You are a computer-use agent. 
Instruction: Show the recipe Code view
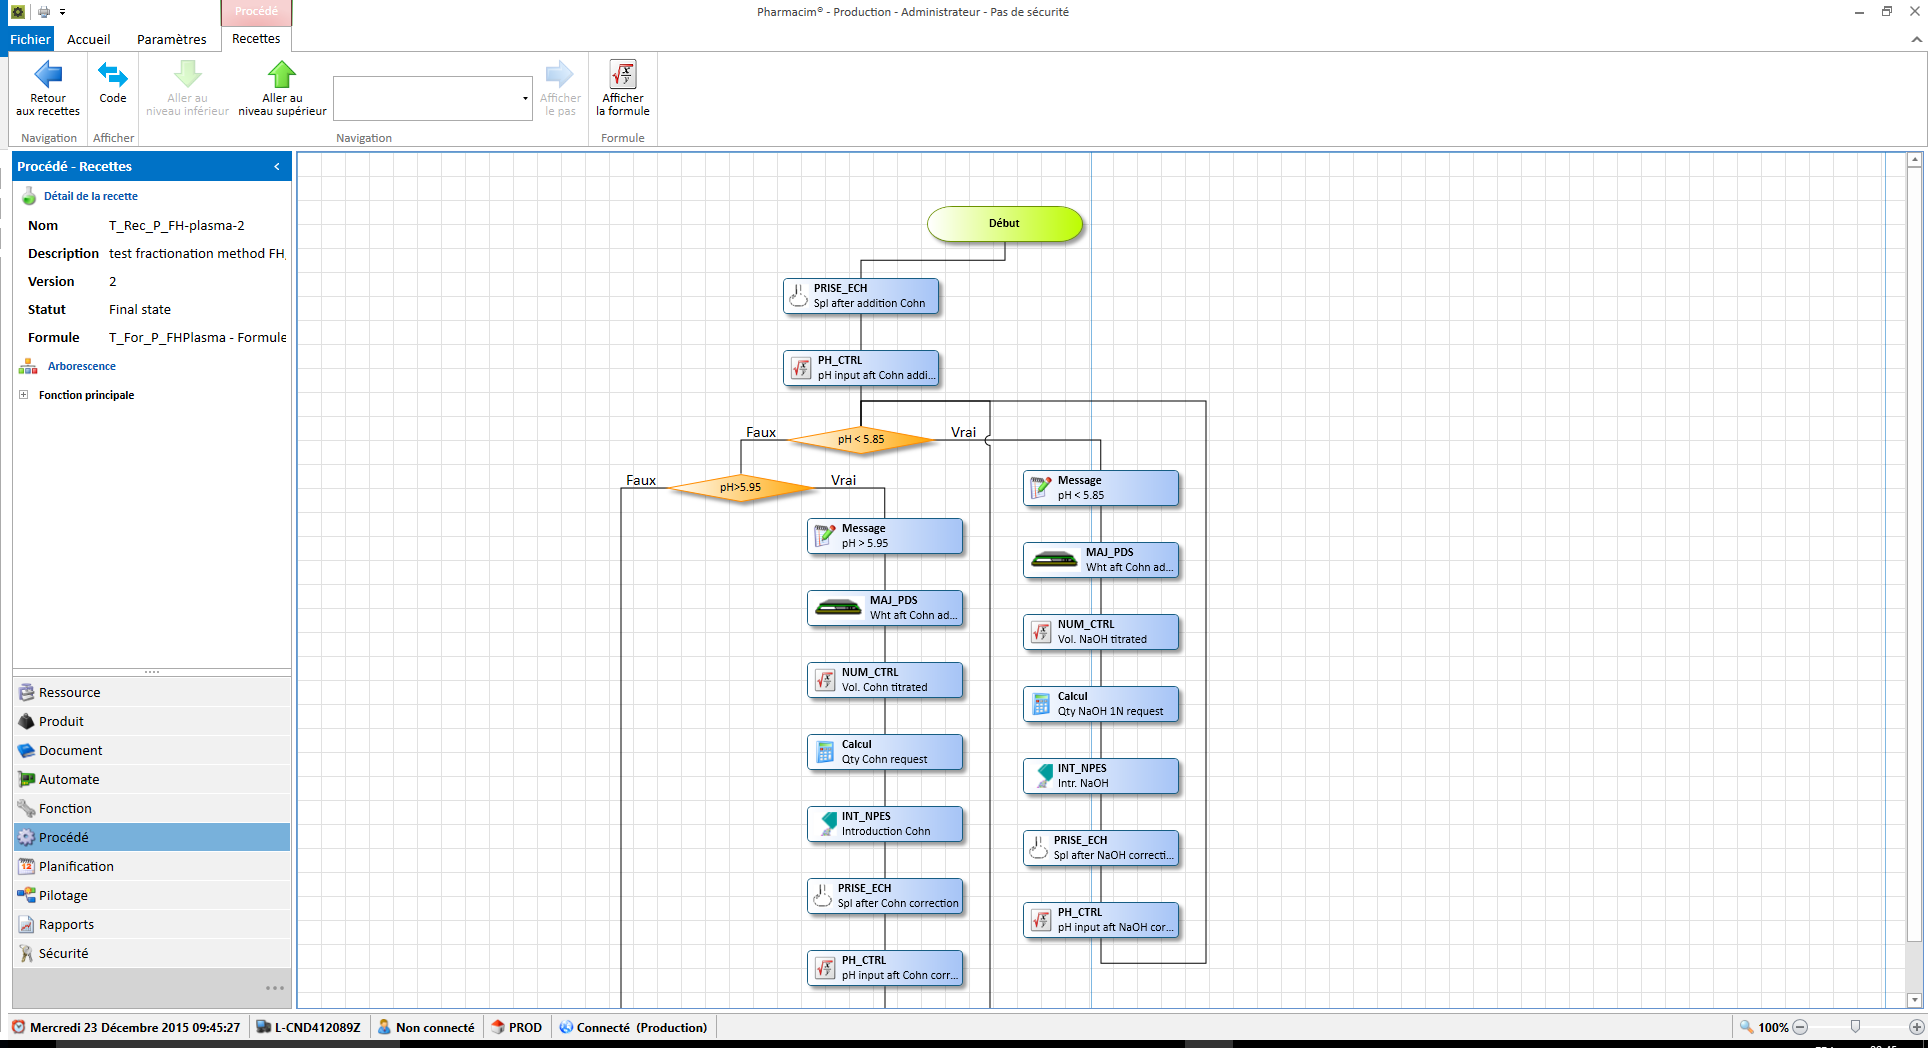tap(113, 82)
